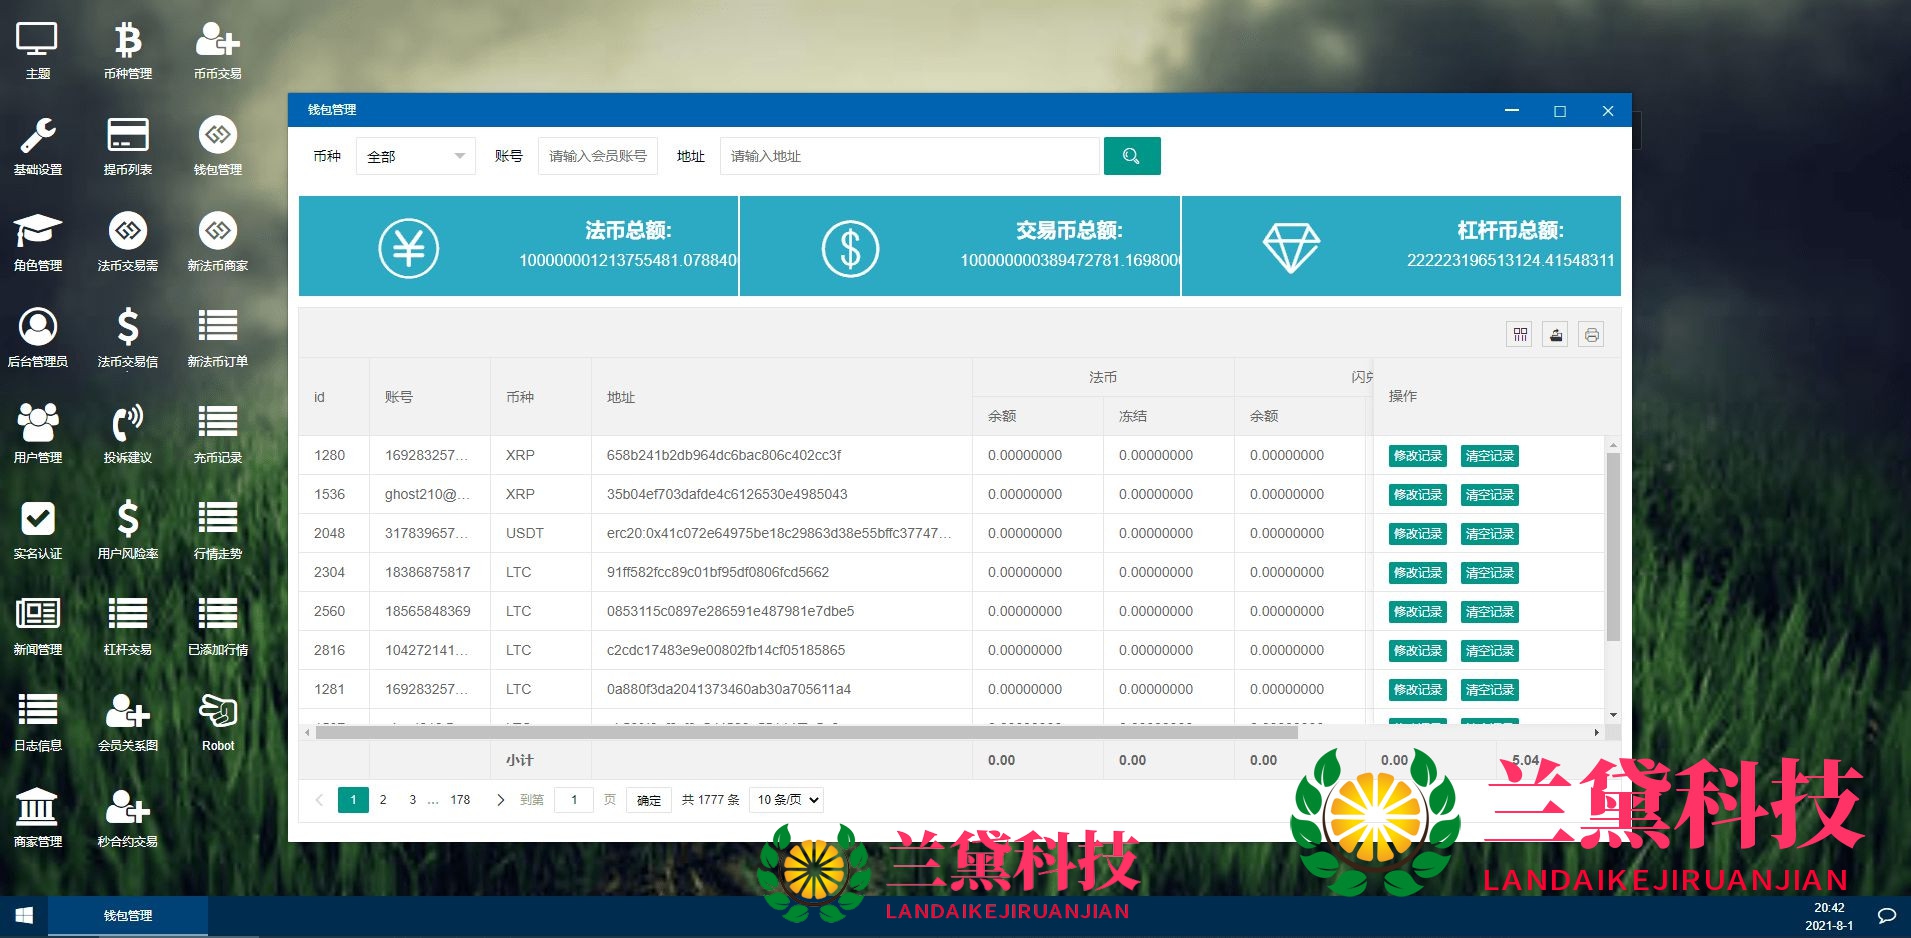This screenshot has height=938, width=1911.
Task: Jump to last page 178
Action: point(460,800)
